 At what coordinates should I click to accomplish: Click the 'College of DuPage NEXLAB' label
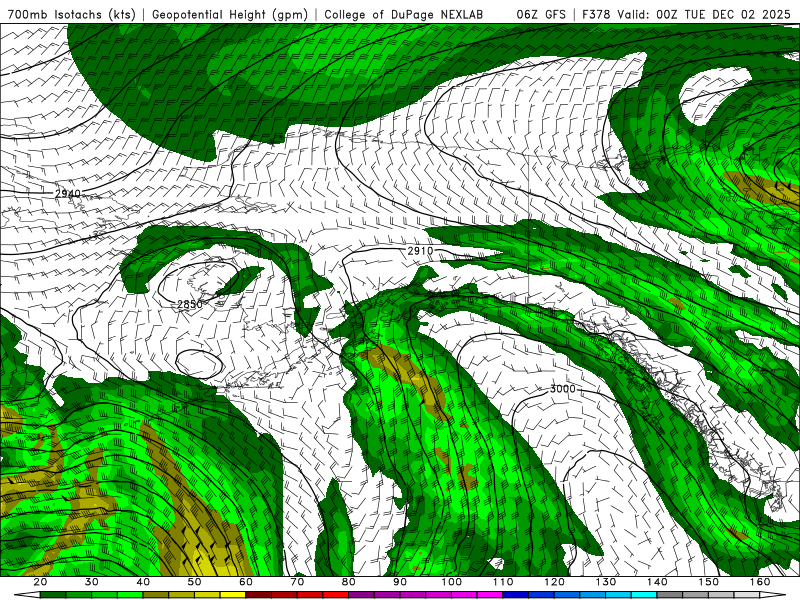pos(404,14)
